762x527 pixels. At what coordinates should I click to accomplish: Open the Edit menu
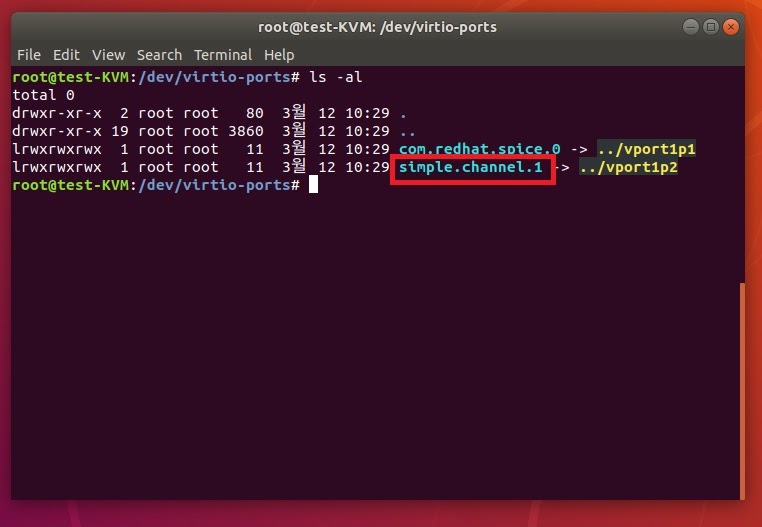tap(66, 55)
